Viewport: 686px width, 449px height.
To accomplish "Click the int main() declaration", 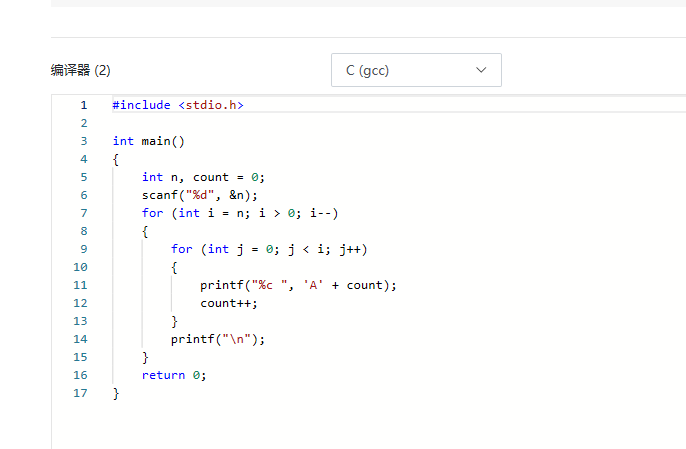I will pyautogui.click(x=149, y=141).
